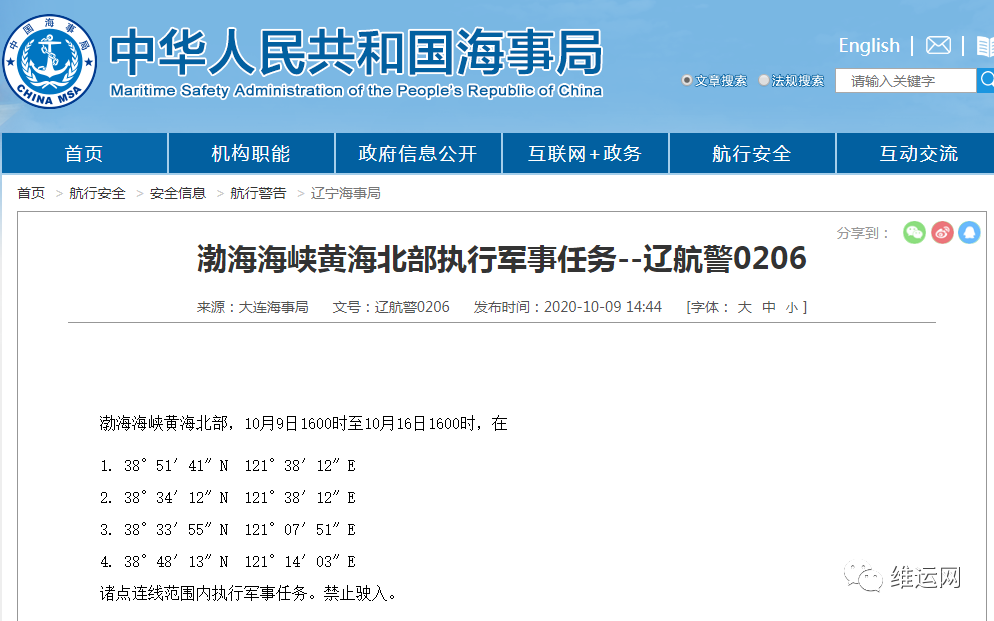
Task: Select the 法规搜索 radio button
Action: (x=763, y=80)
